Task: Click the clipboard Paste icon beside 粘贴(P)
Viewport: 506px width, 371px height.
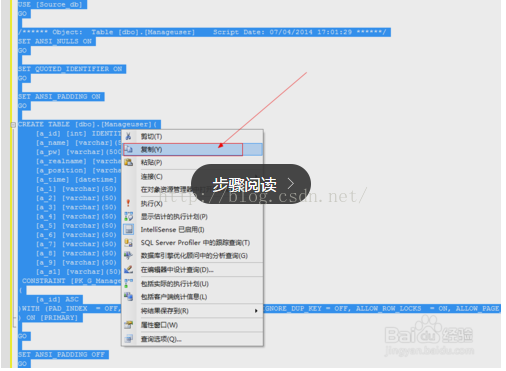Action: coord(128,162)
